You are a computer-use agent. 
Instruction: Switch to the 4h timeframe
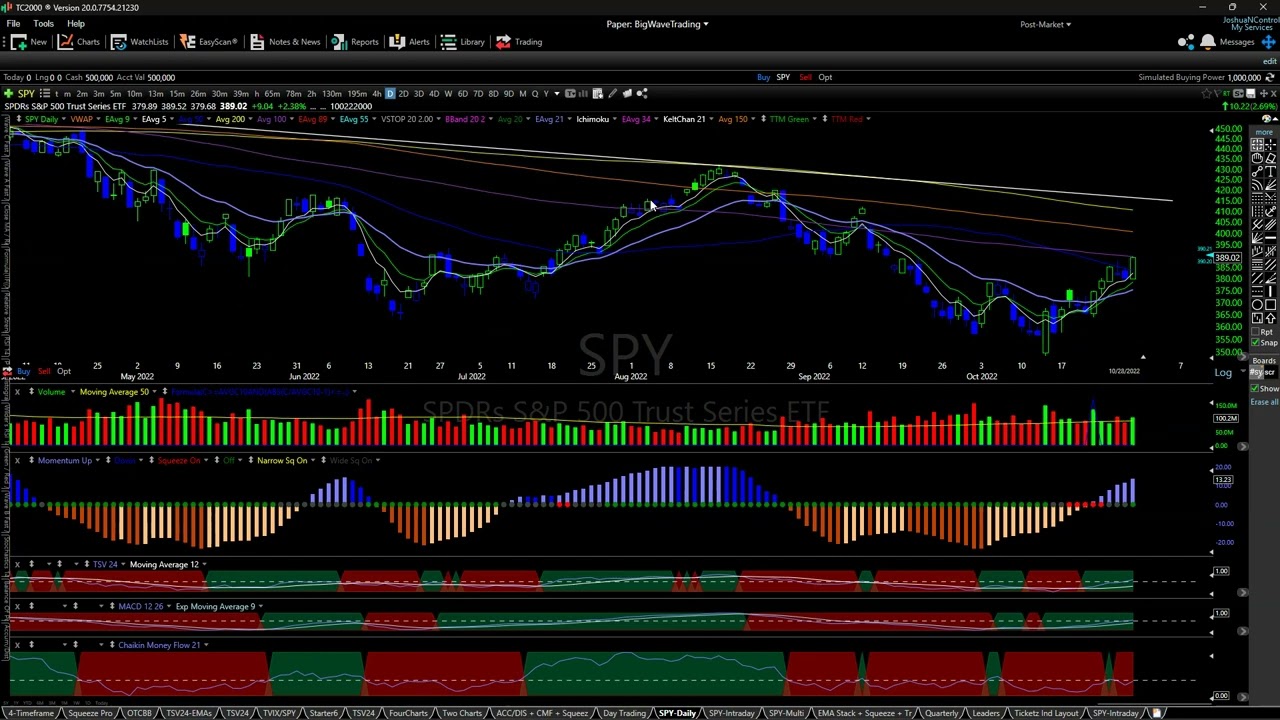(x=377, y=93)
